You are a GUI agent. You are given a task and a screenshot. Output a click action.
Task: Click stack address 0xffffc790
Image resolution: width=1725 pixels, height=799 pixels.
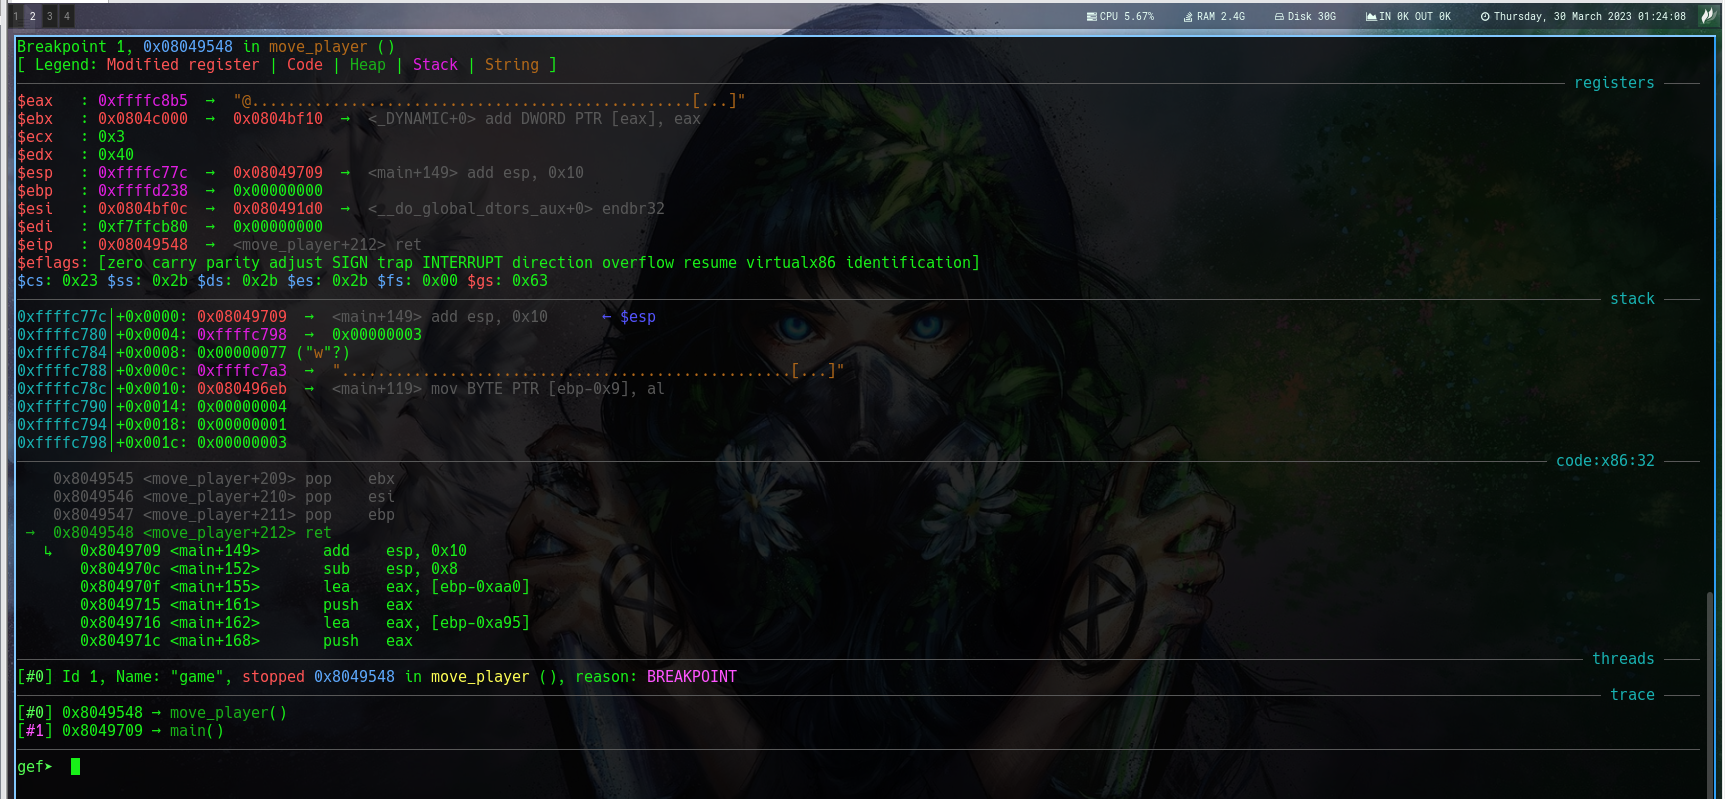pyautogui.click(x=62, y=406)
